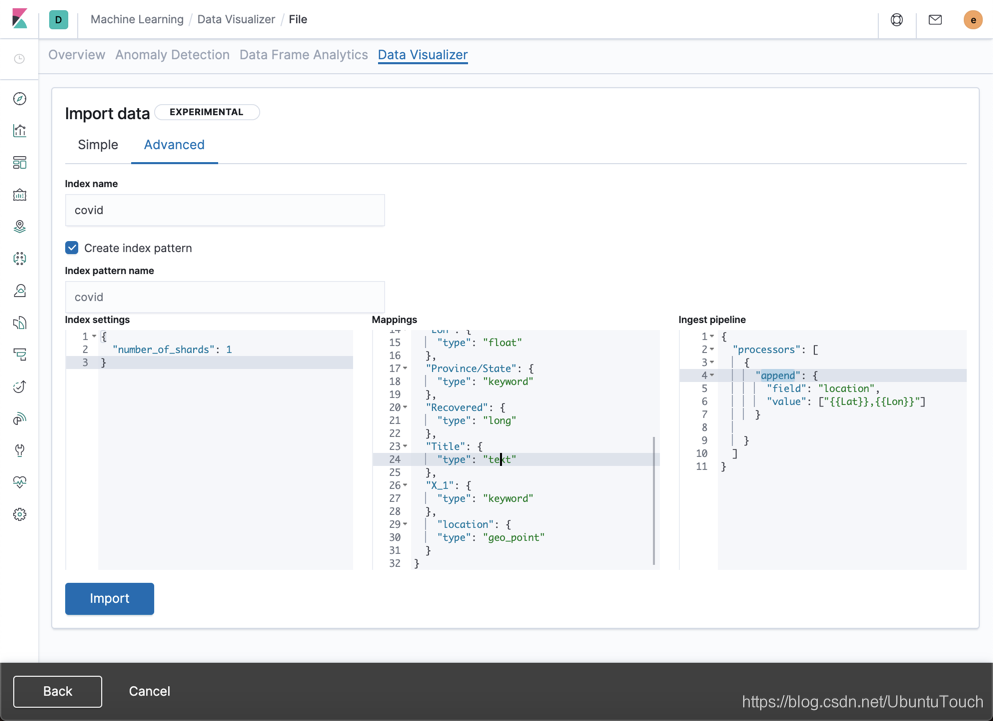Click the Cancel button

(149, 691)
